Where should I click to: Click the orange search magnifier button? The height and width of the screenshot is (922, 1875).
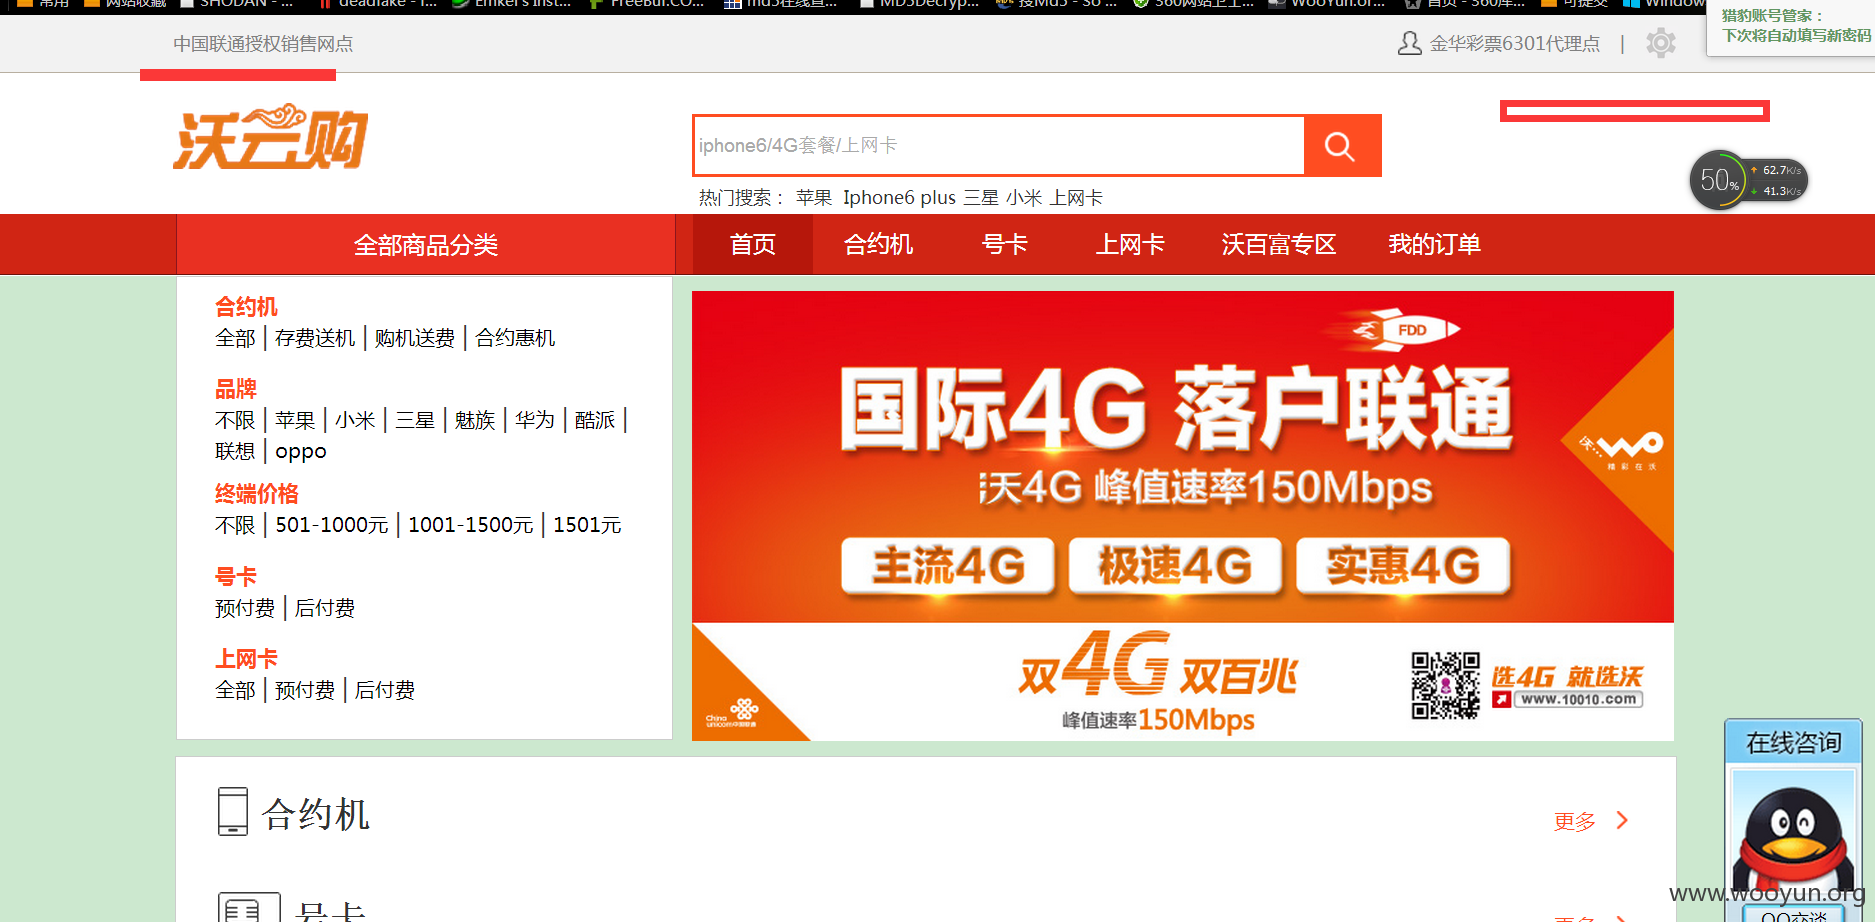(1342, 146)
